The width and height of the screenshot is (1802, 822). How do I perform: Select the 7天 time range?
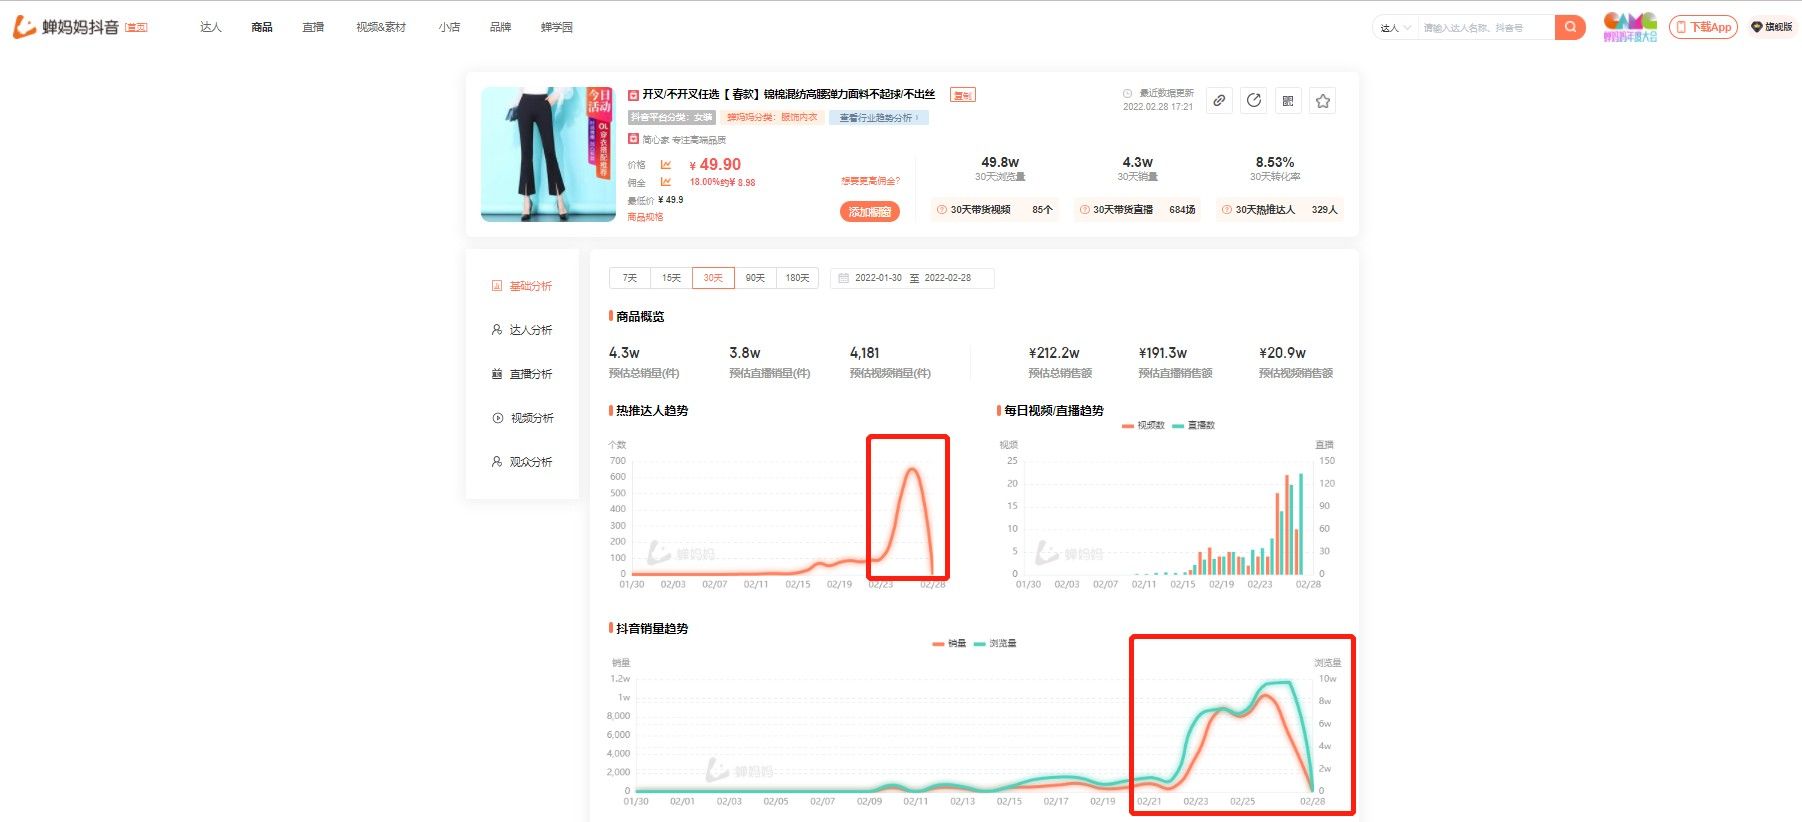pos(630,278)
